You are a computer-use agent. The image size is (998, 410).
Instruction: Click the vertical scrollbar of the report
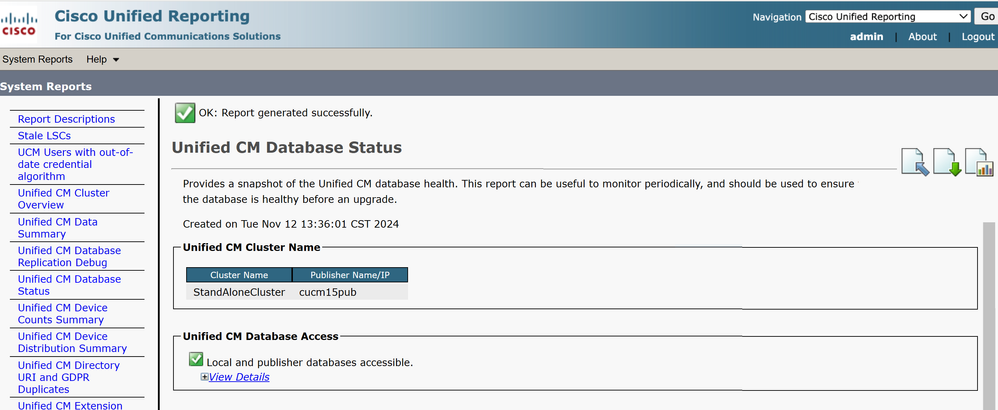[988, 316]
